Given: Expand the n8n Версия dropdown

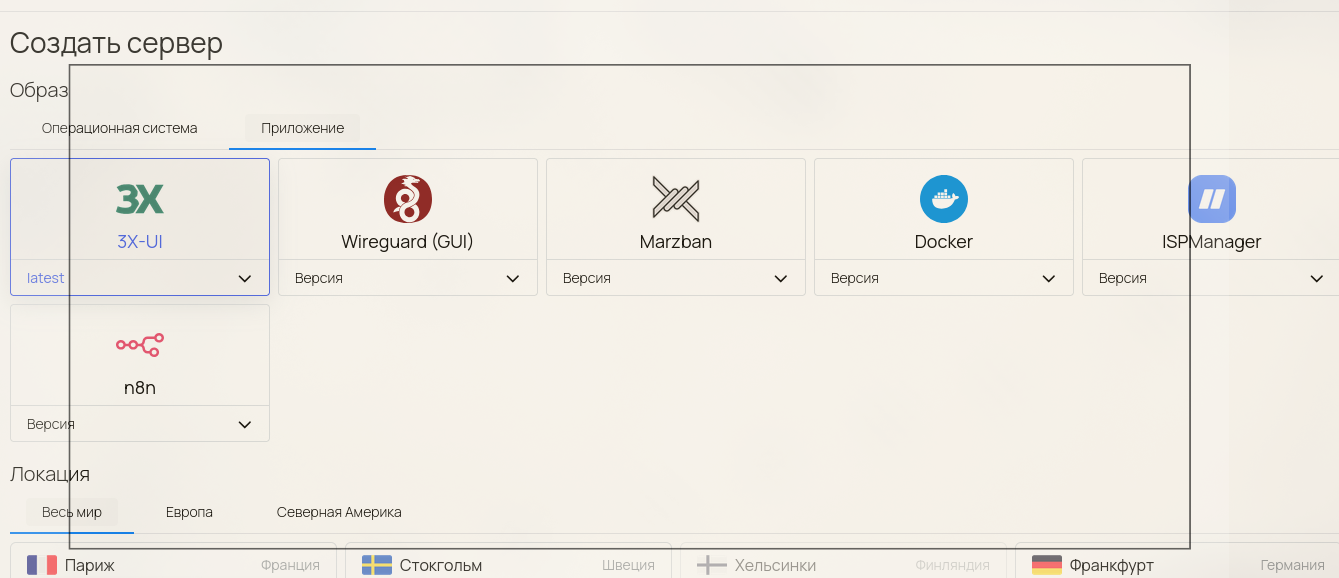Looking at the screenshot, I should (140, 424).
